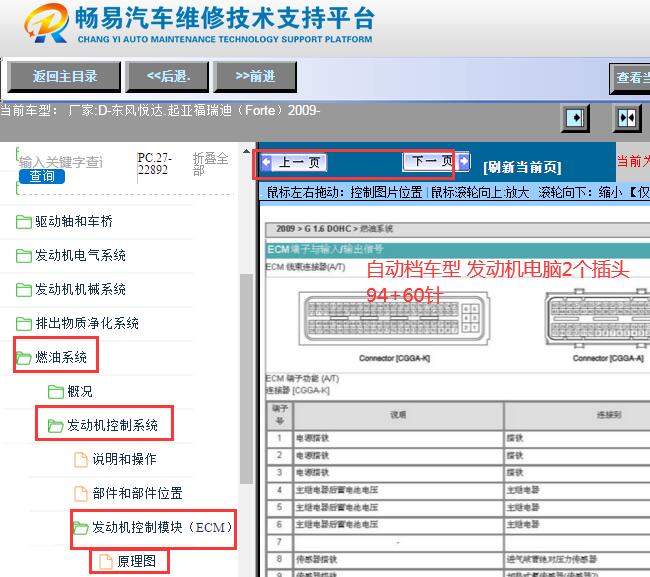The image size is (650, 577).
Task: Expand the 排出物质净化系统 folder
Action: [87, 323]
